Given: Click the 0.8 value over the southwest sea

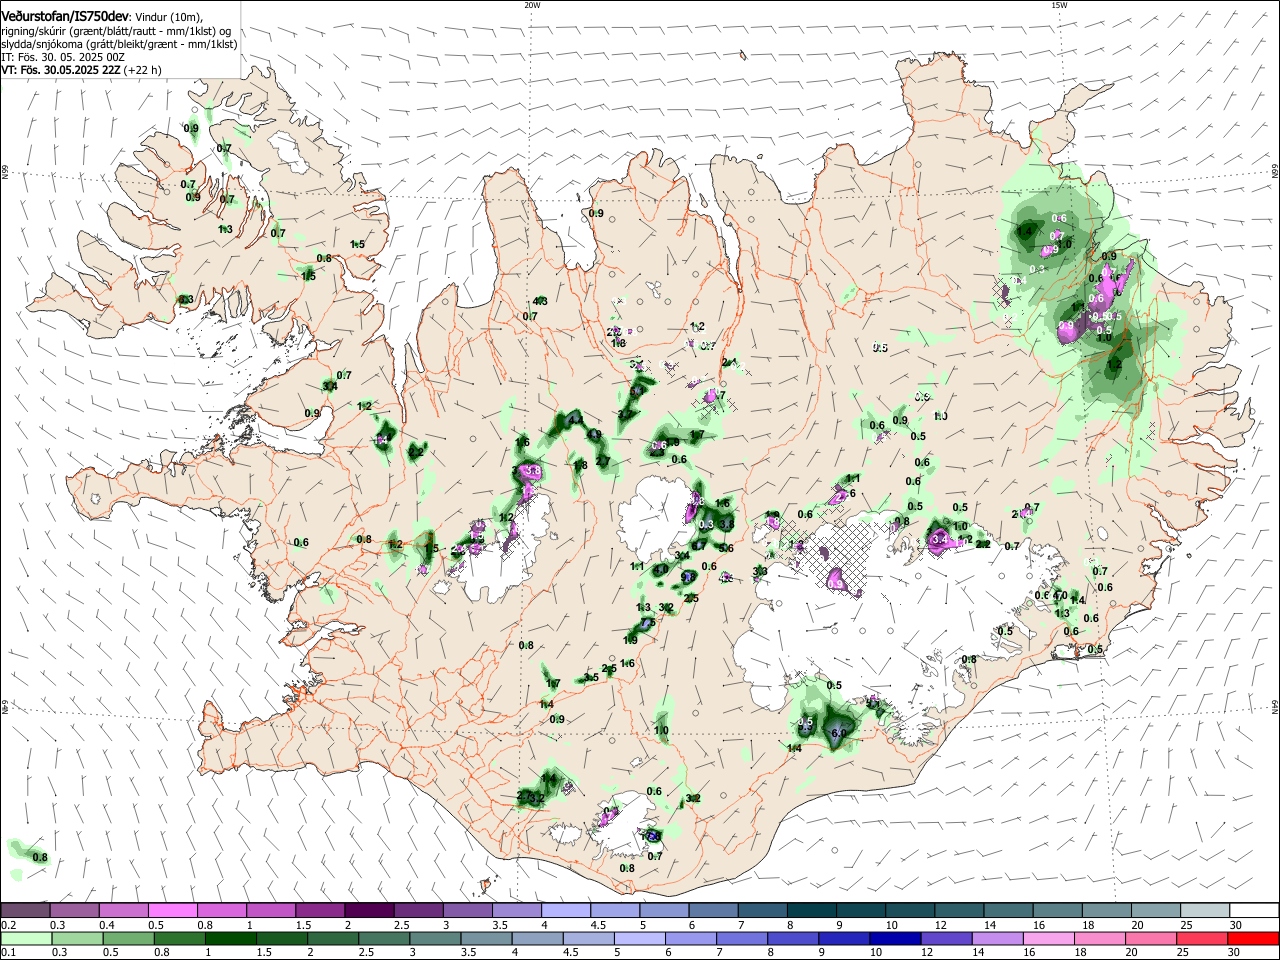Looking at the screenshot, I should point(40,857).
